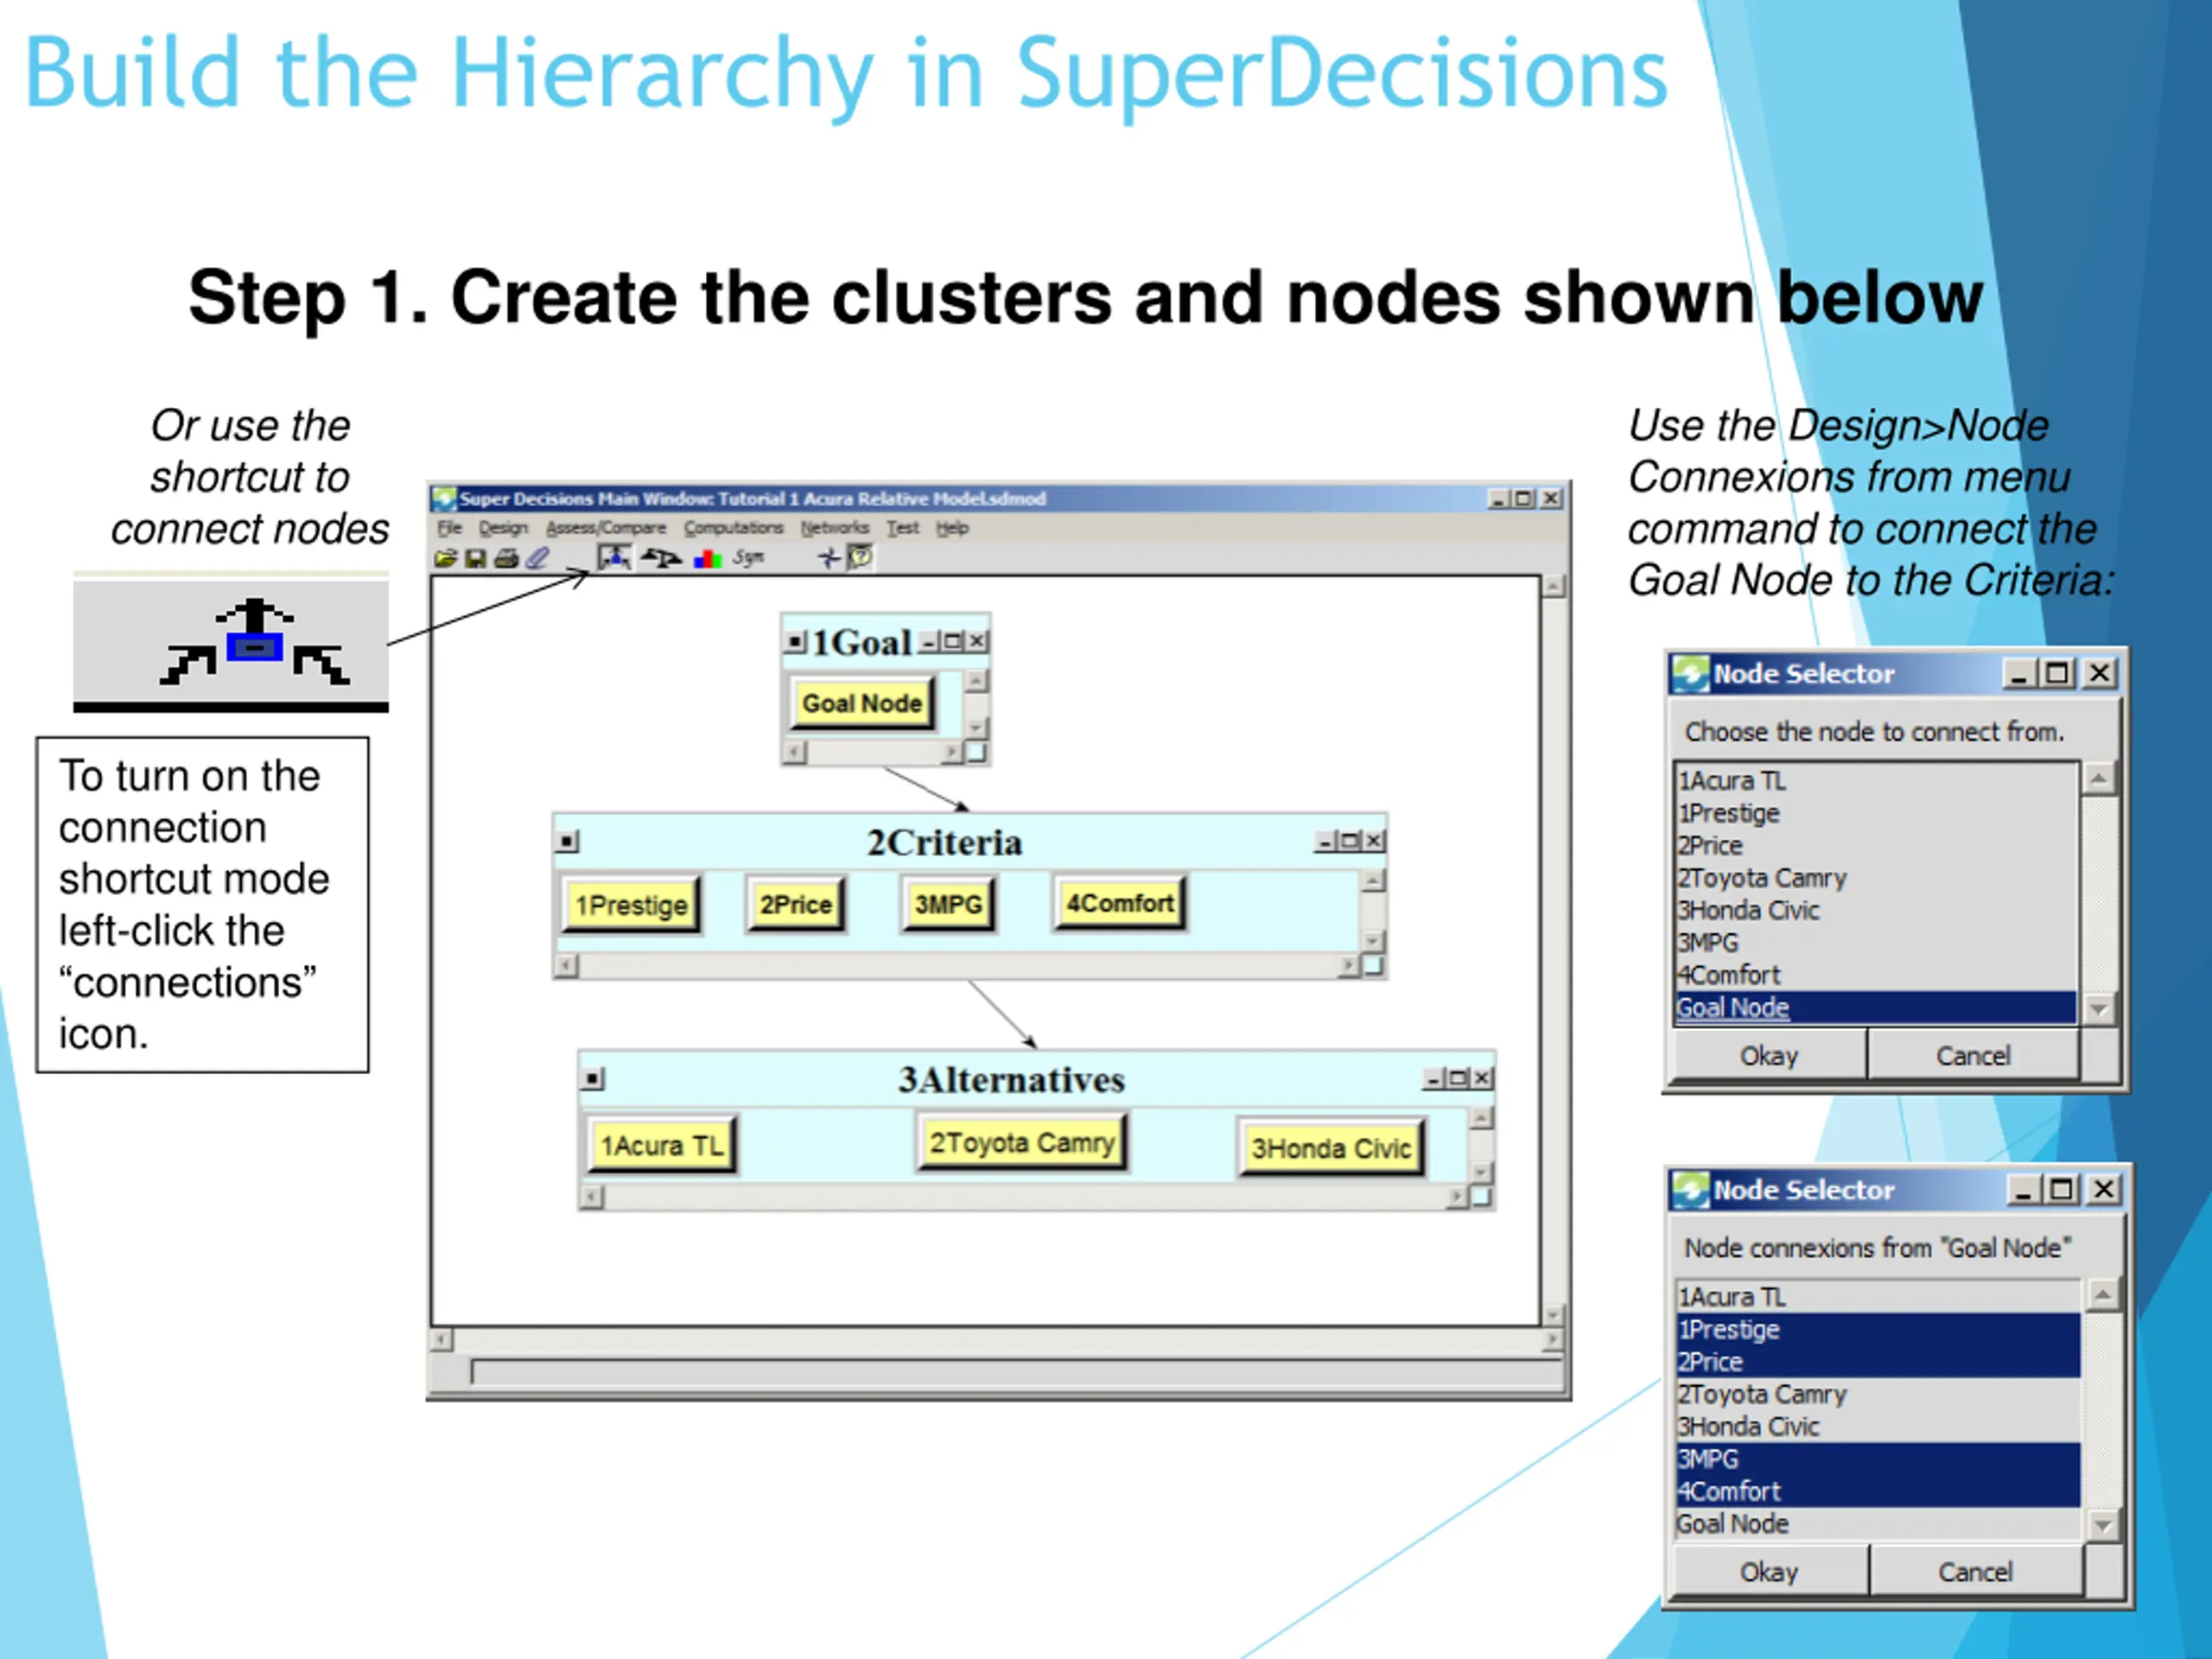This screenshot has width=2212, height=1659.
Task: Click Cancel in upper Node Selector dialog
Action: pos(1973,1055)
